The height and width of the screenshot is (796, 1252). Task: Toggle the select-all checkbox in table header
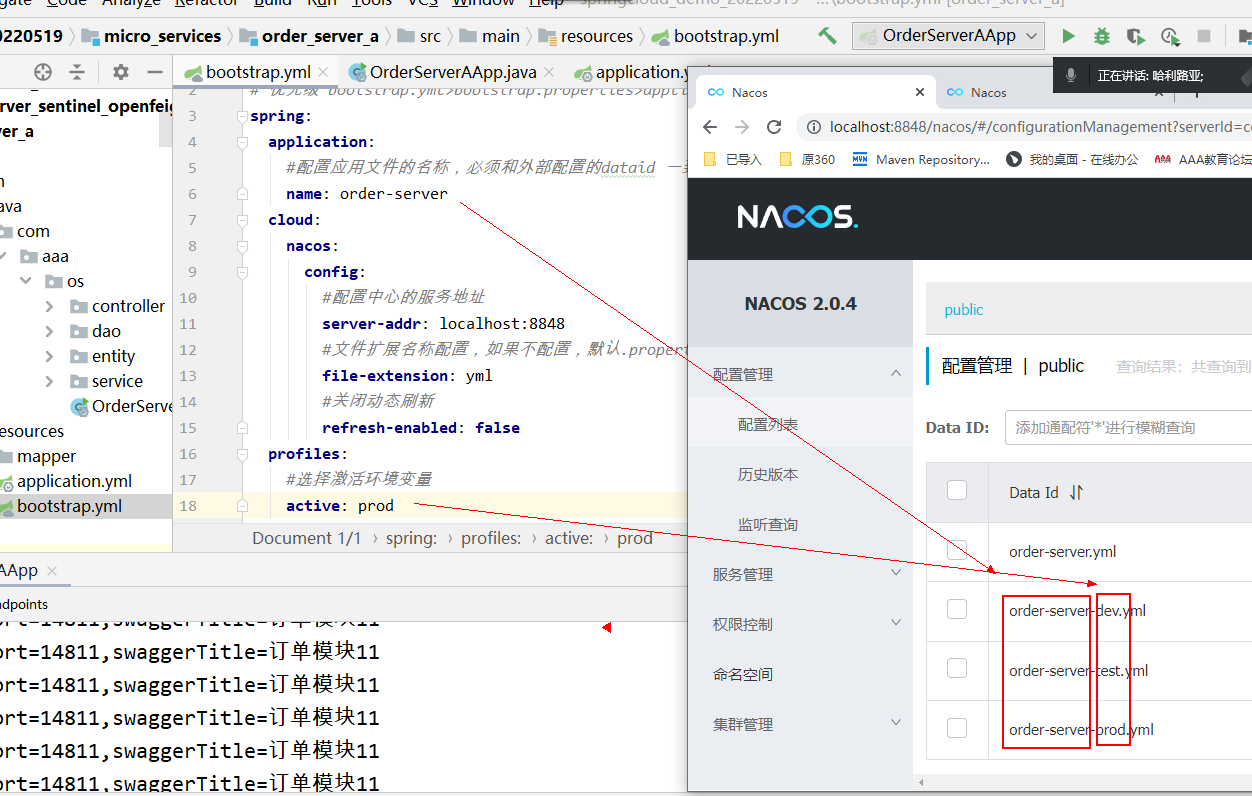tap(957, 490)
